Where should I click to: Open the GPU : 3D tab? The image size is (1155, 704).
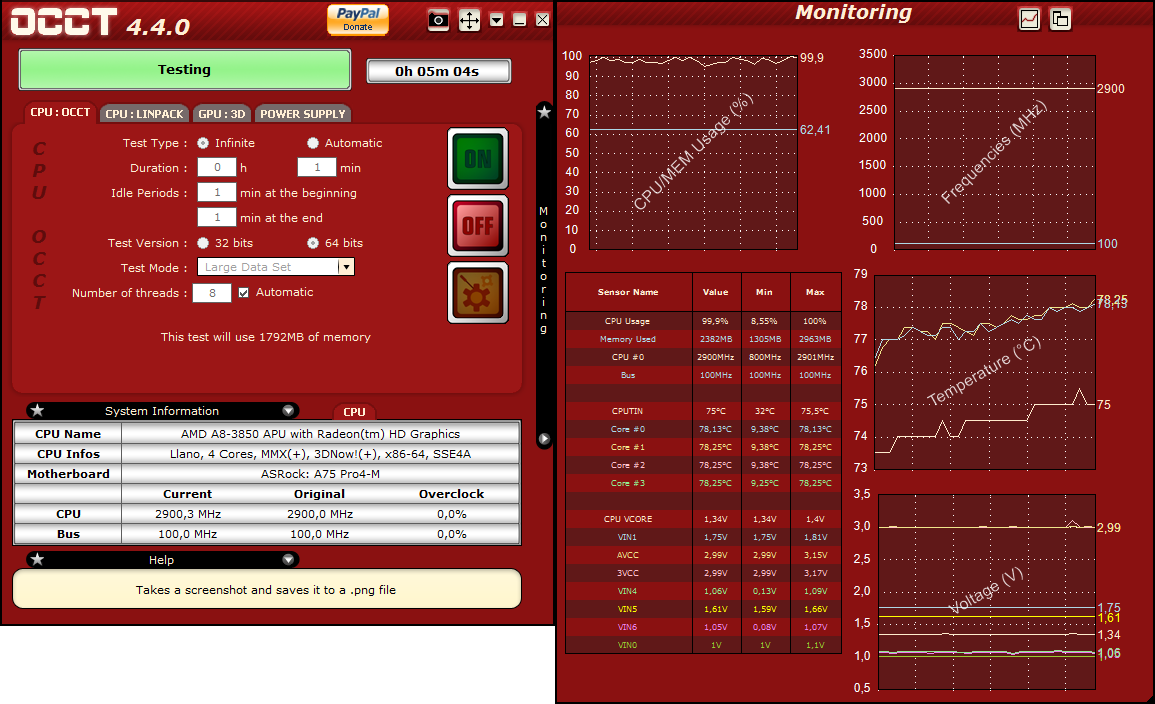[222, 114]
